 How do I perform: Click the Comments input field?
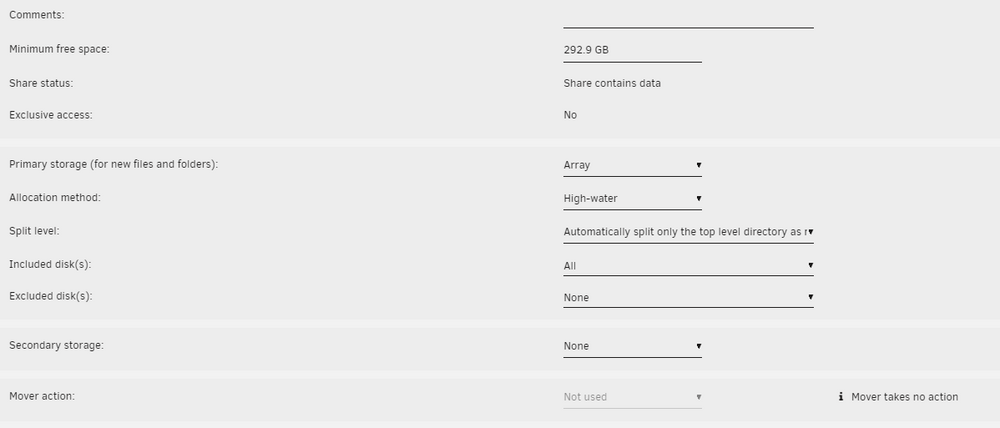tap(688, 16)
